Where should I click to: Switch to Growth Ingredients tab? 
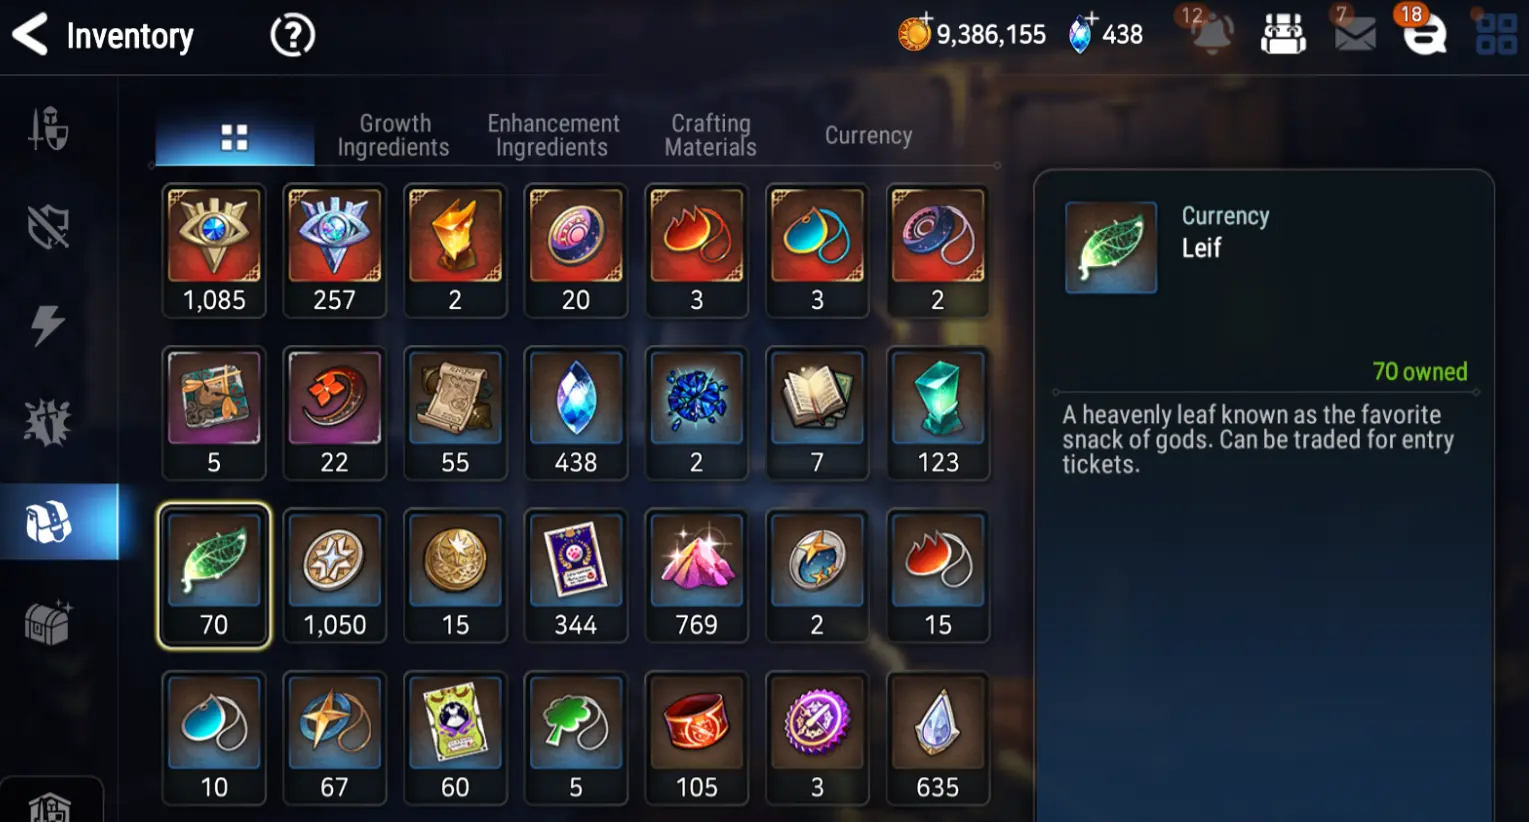[394, 135]
